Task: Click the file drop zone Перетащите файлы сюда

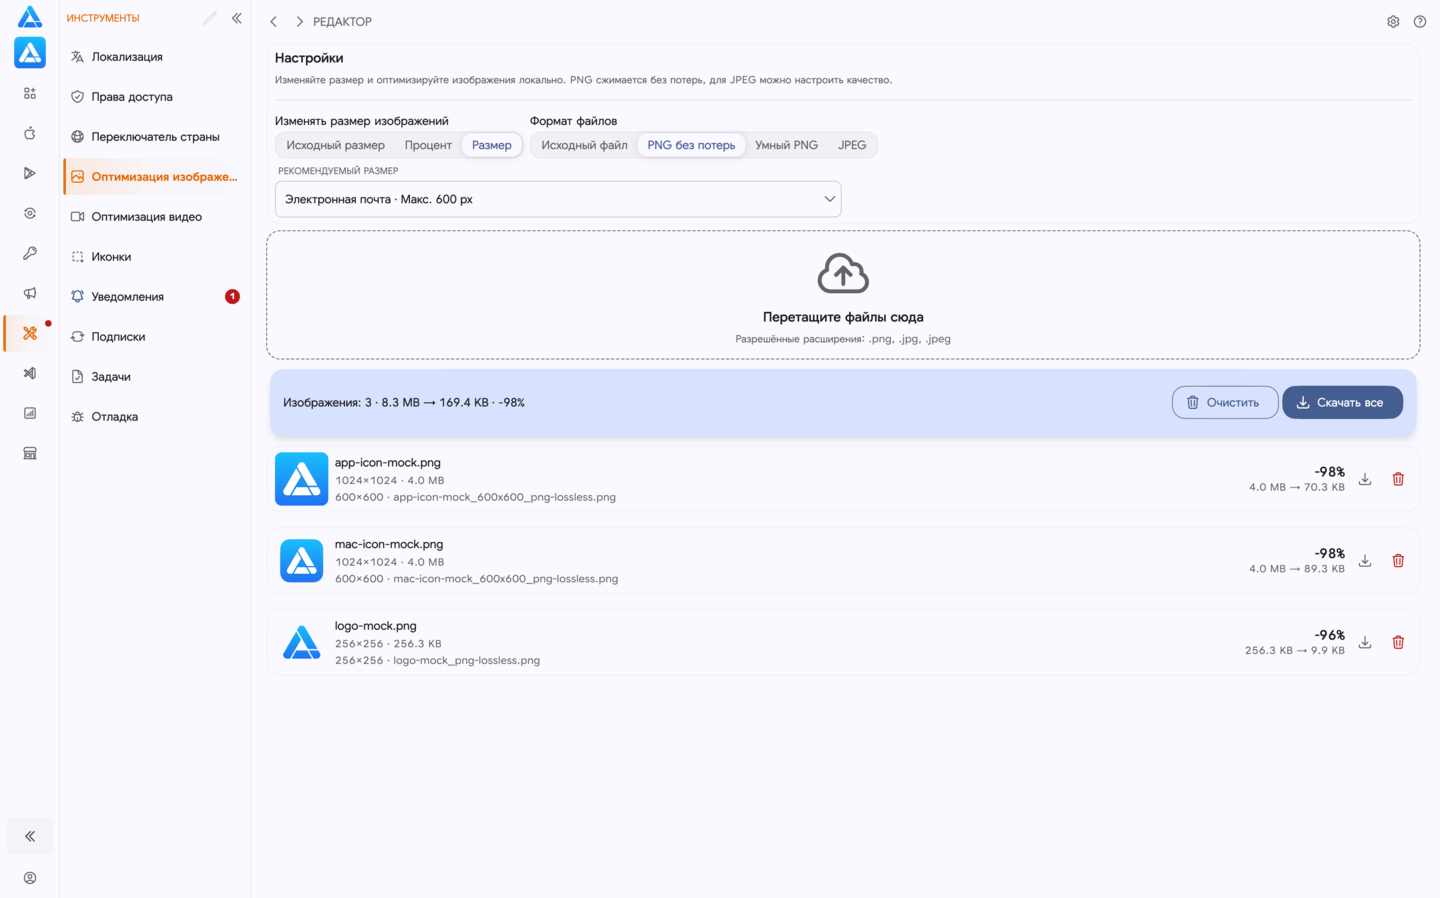Action: click(843, 295)
